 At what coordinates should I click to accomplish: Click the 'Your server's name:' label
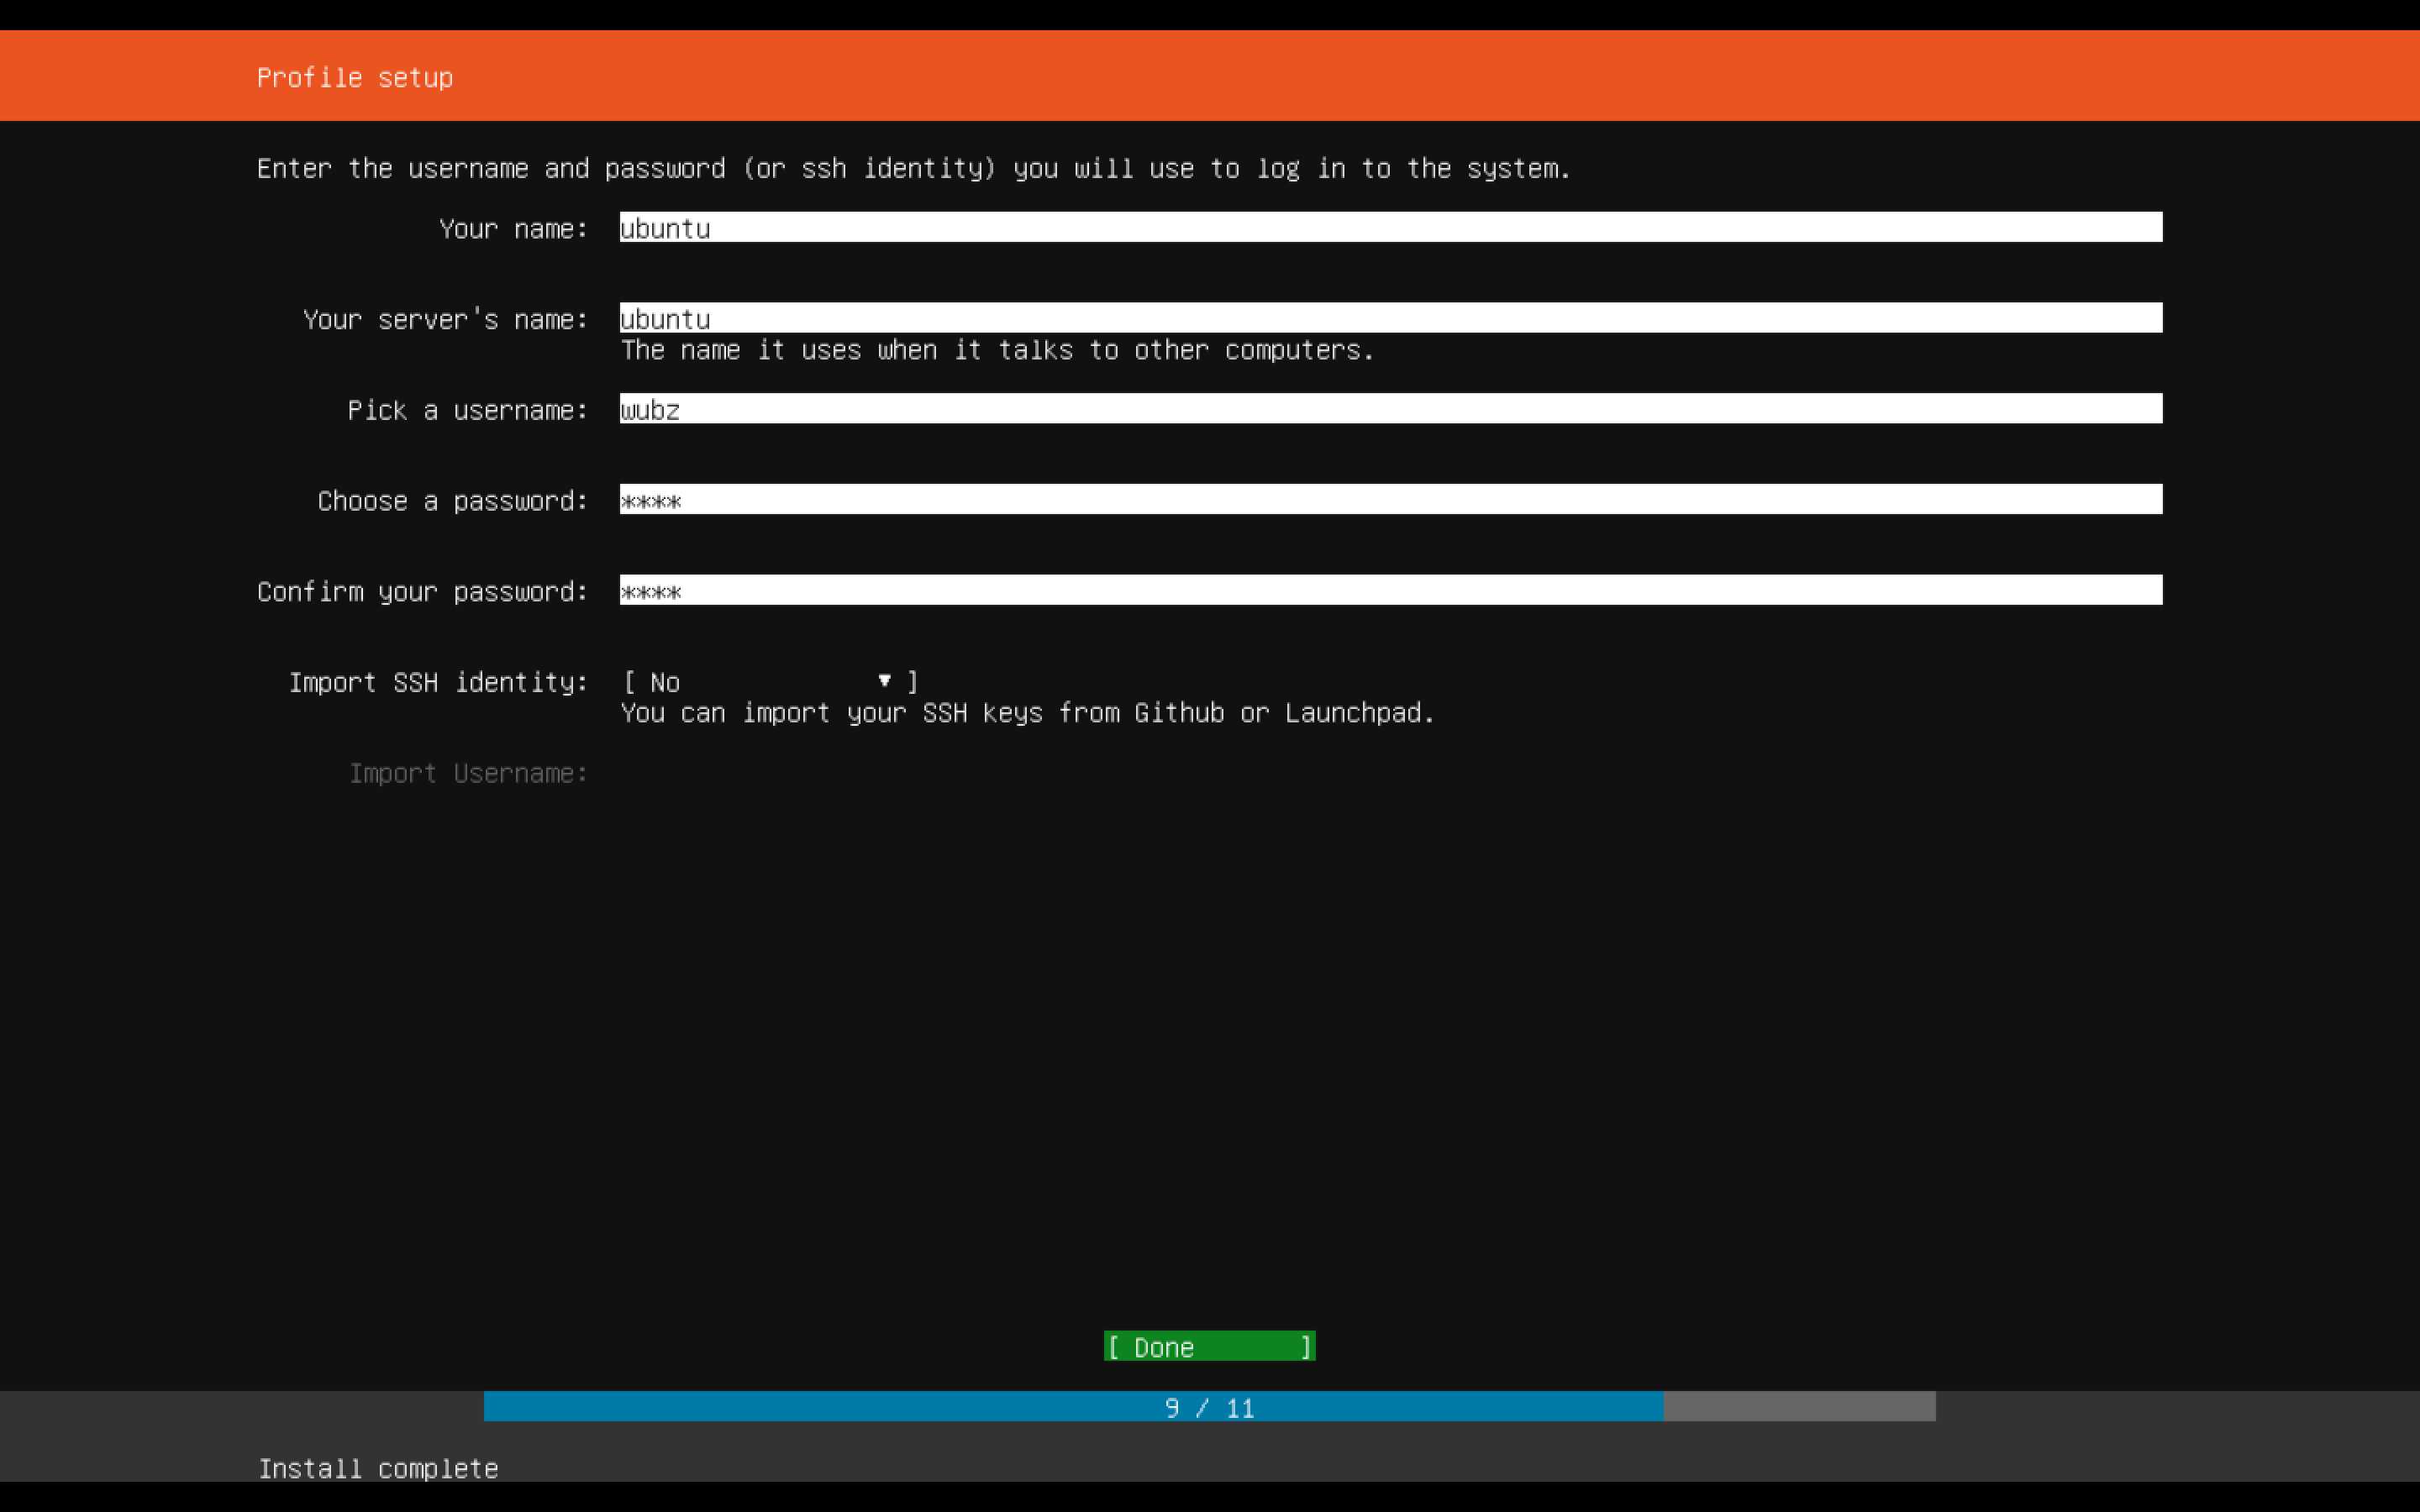445,320
